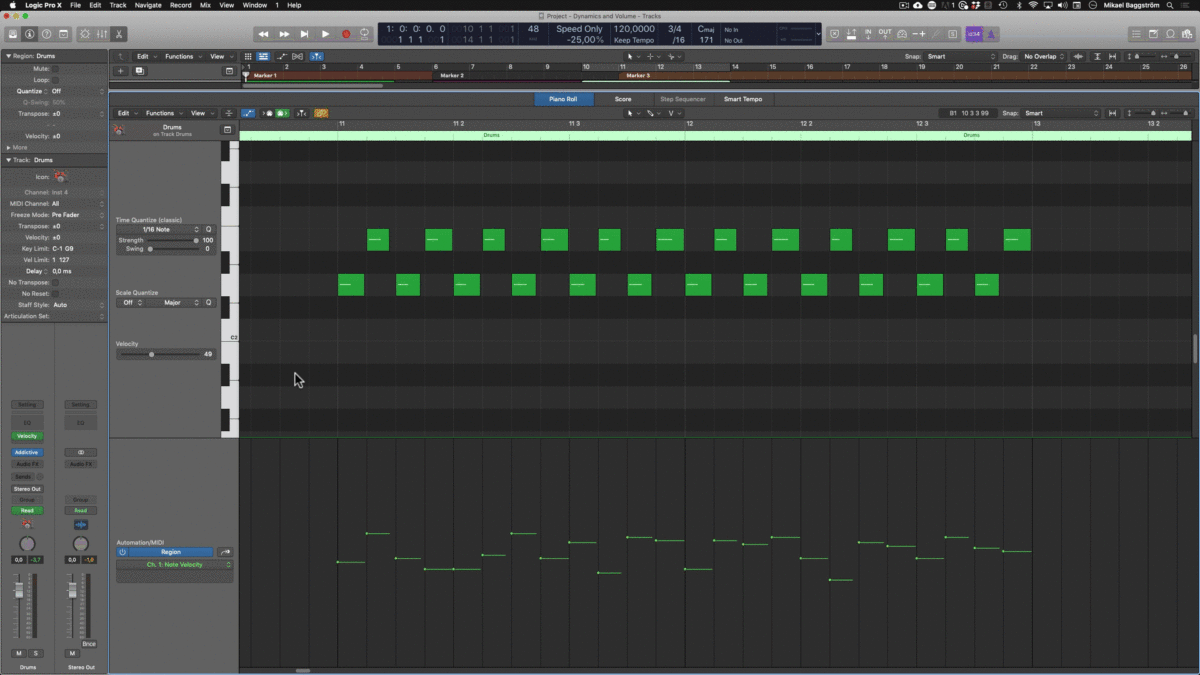Click the Duplicate Track icon
1200x675 pixels.
(x=139, y=71)
